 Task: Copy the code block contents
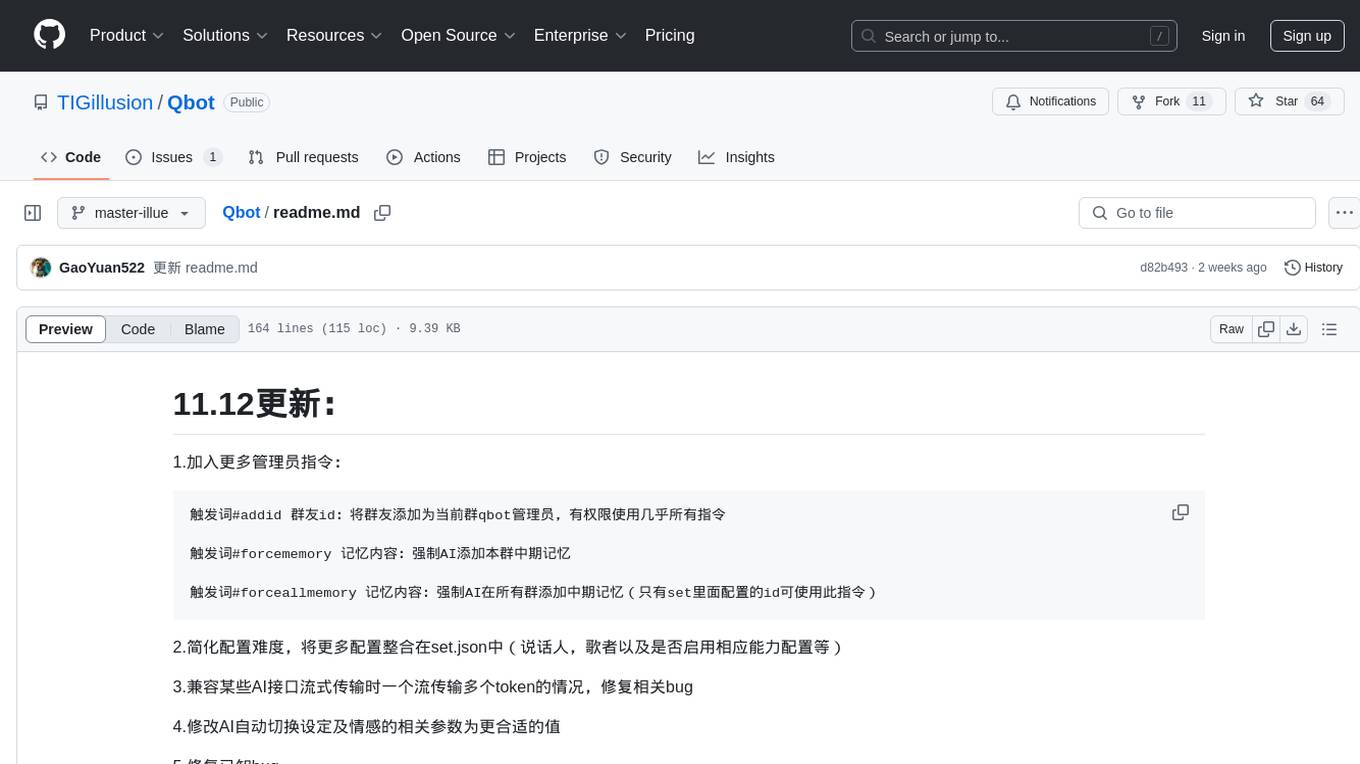click(1180, 512)
